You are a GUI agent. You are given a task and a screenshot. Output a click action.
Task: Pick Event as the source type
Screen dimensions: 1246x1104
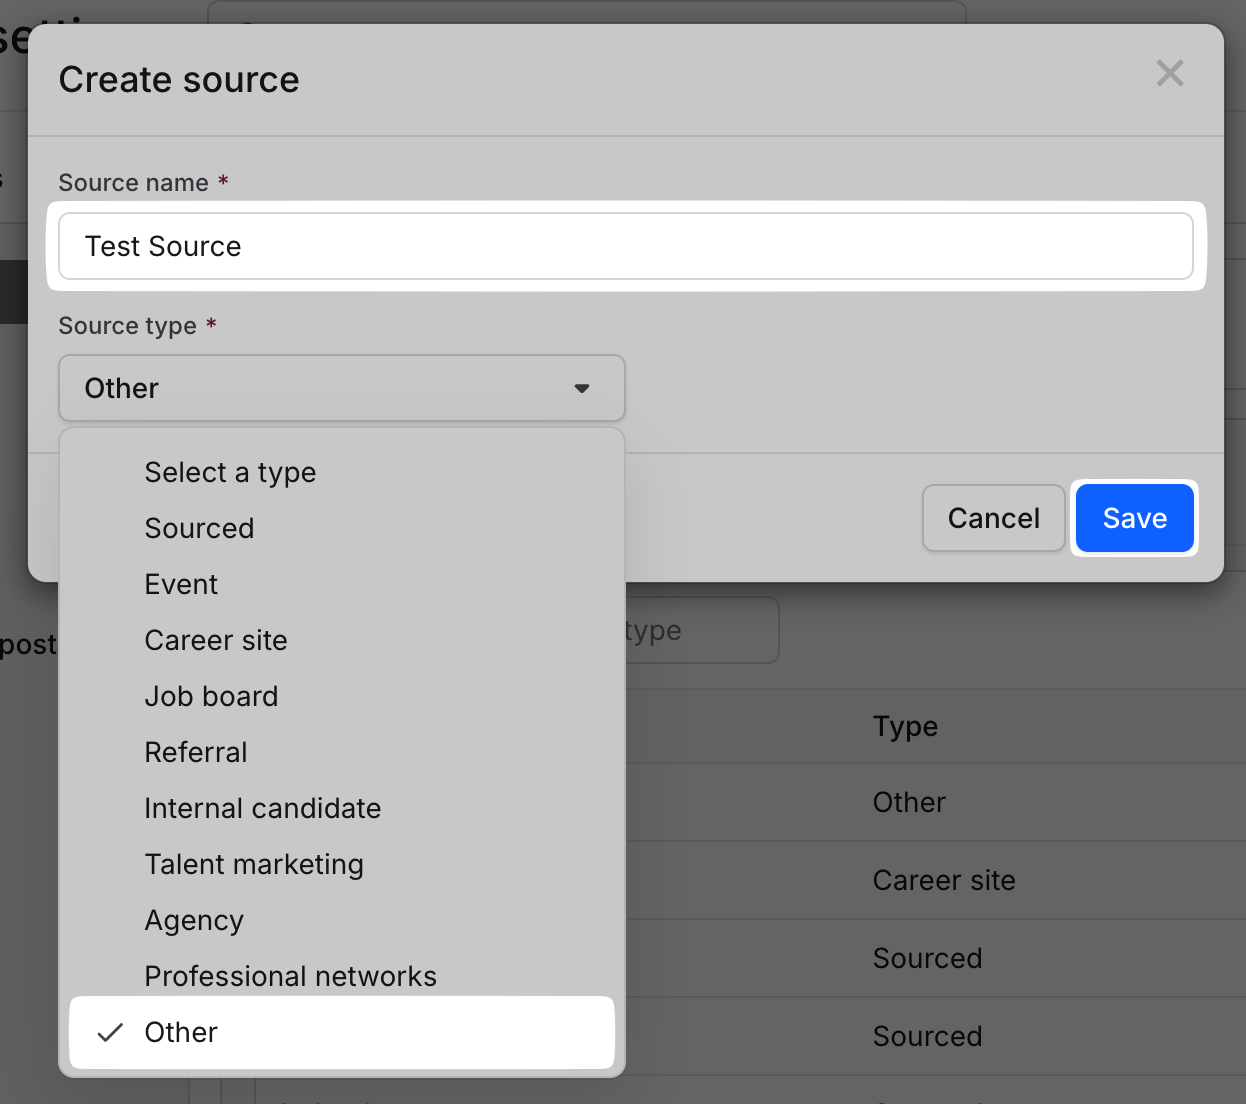(x=181, y=584)
